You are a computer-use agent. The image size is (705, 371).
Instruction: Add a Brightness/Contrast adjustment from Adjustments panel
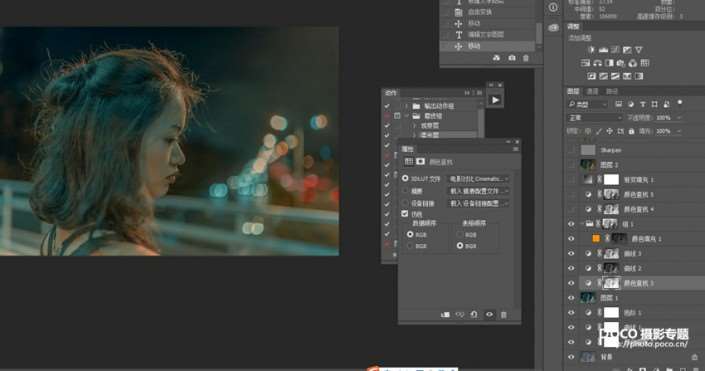tap(591, 50)
